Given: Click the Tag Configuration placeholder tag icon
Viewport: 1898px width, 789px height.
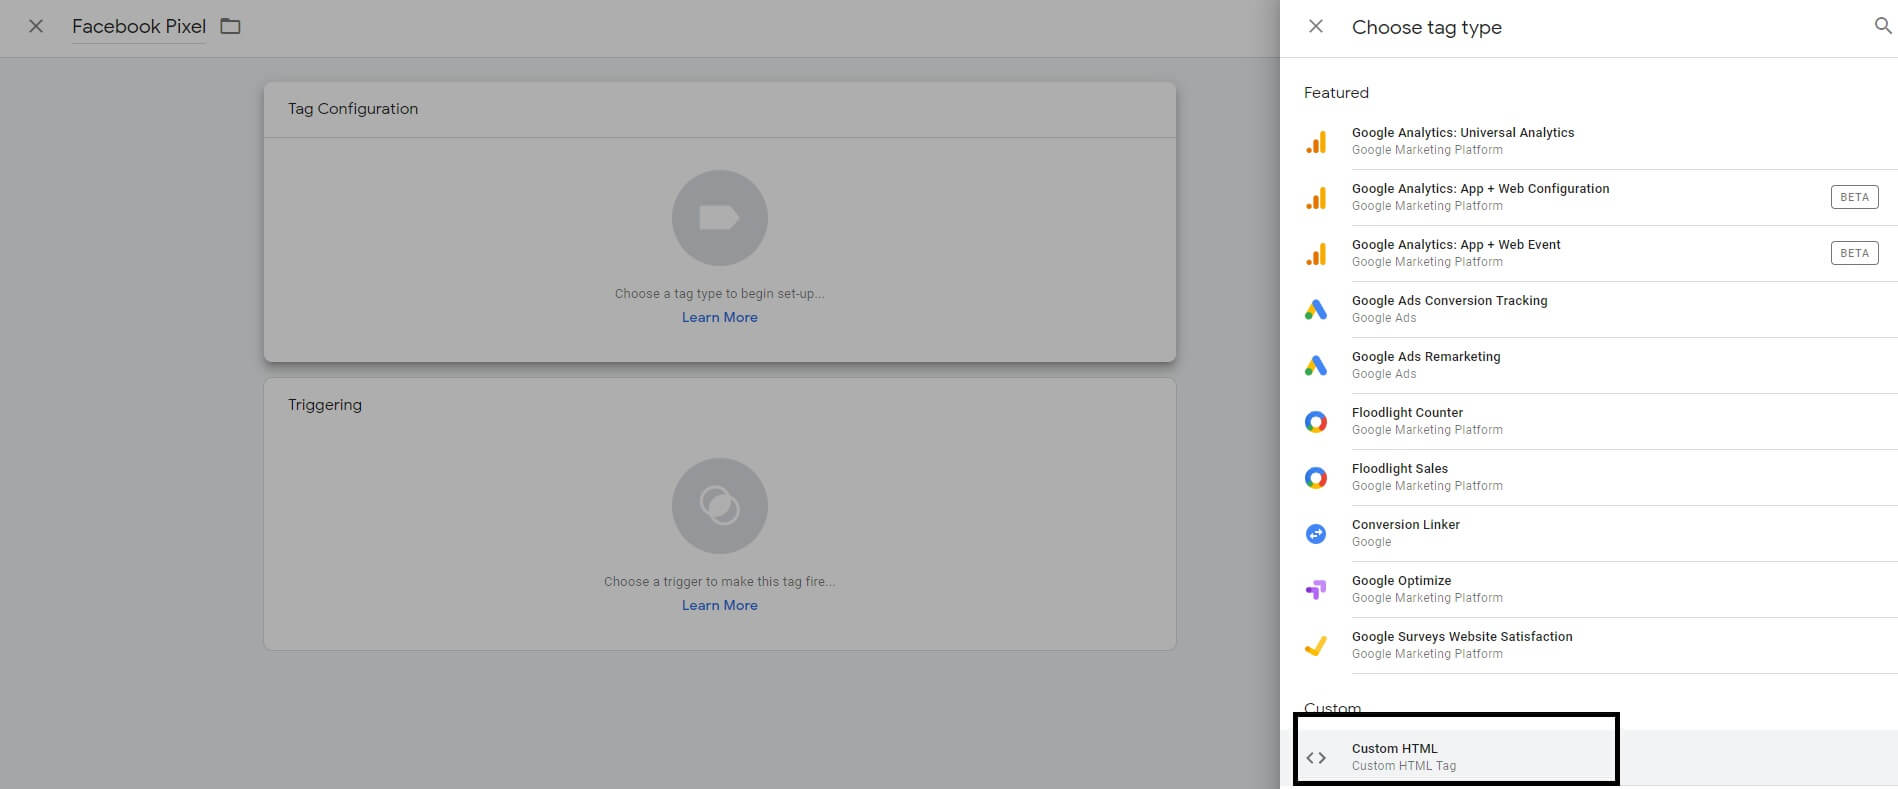Looking at the screenshot, I should (x=720, y=218).
